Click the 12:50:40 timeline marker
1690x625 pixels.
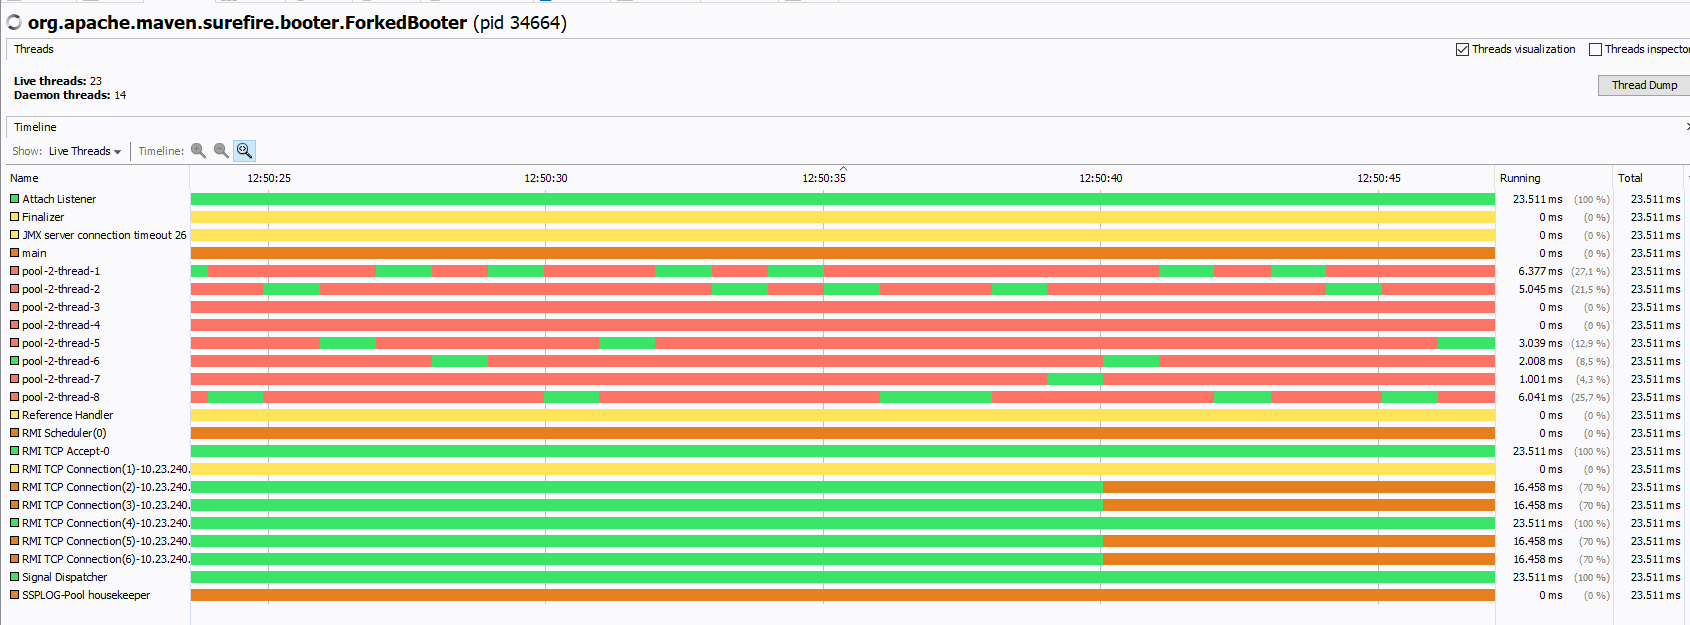[1101, 178]
